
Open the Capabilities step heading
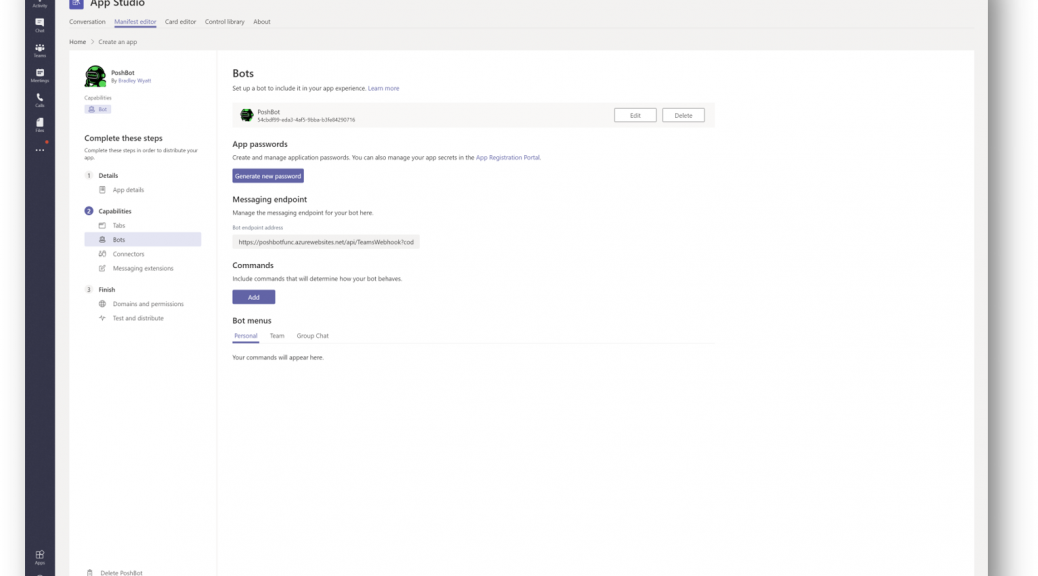coord(115,211)
